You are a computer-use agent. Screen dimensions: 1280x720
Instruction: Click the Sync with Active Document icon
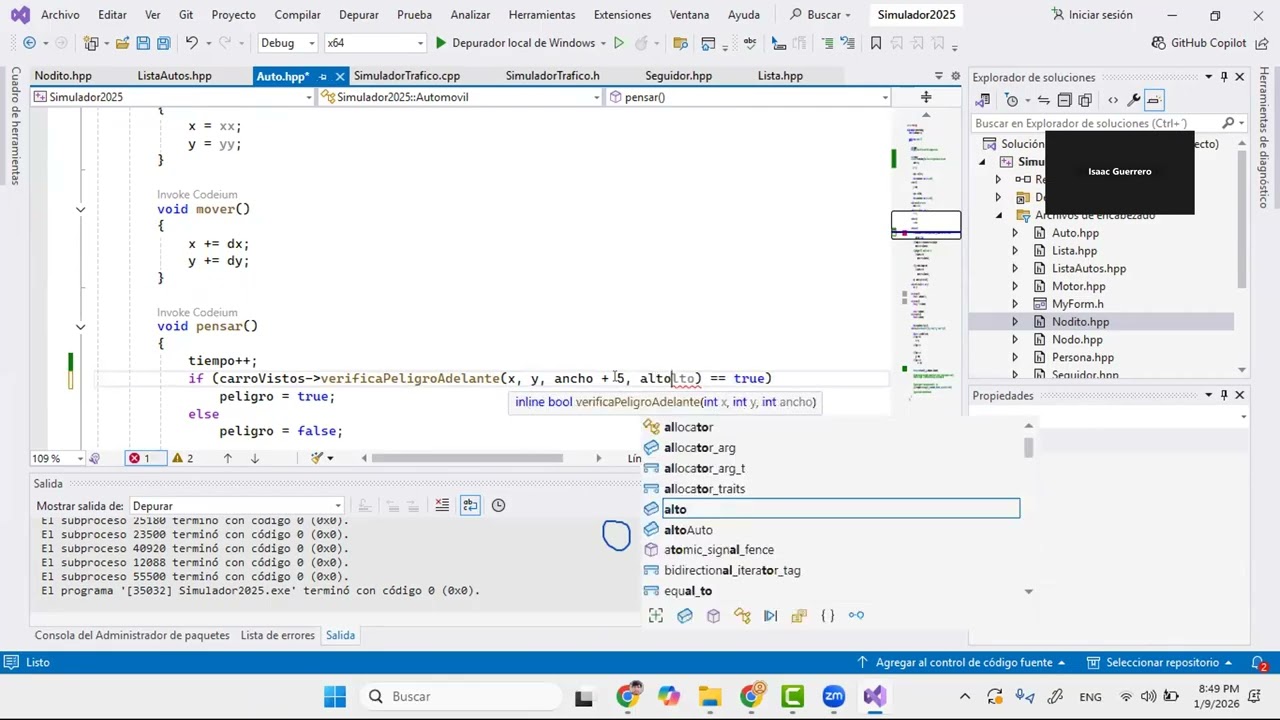1043,100
